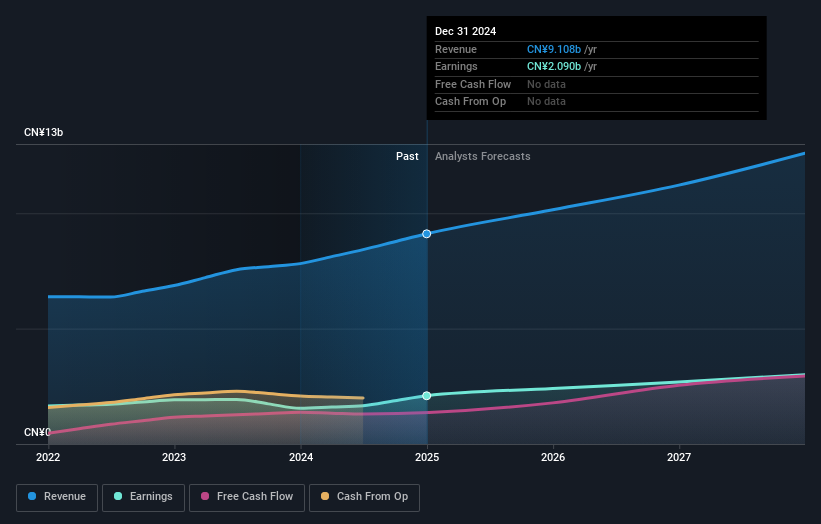The width and height of the screenshot is (821, 524).
Task: Click the Cash From Op tooltip row label
Action: coord(470,102)
